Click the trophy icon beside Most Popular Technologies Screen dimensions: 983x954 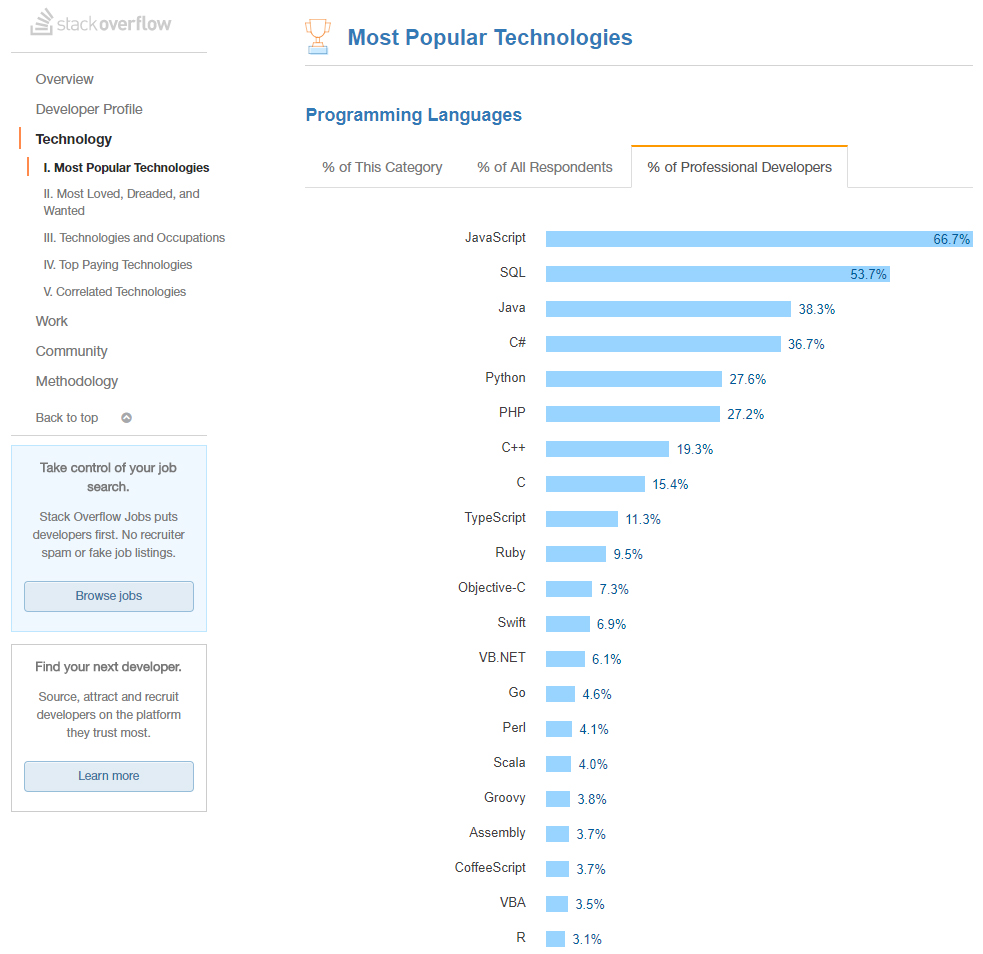(318, 36)
